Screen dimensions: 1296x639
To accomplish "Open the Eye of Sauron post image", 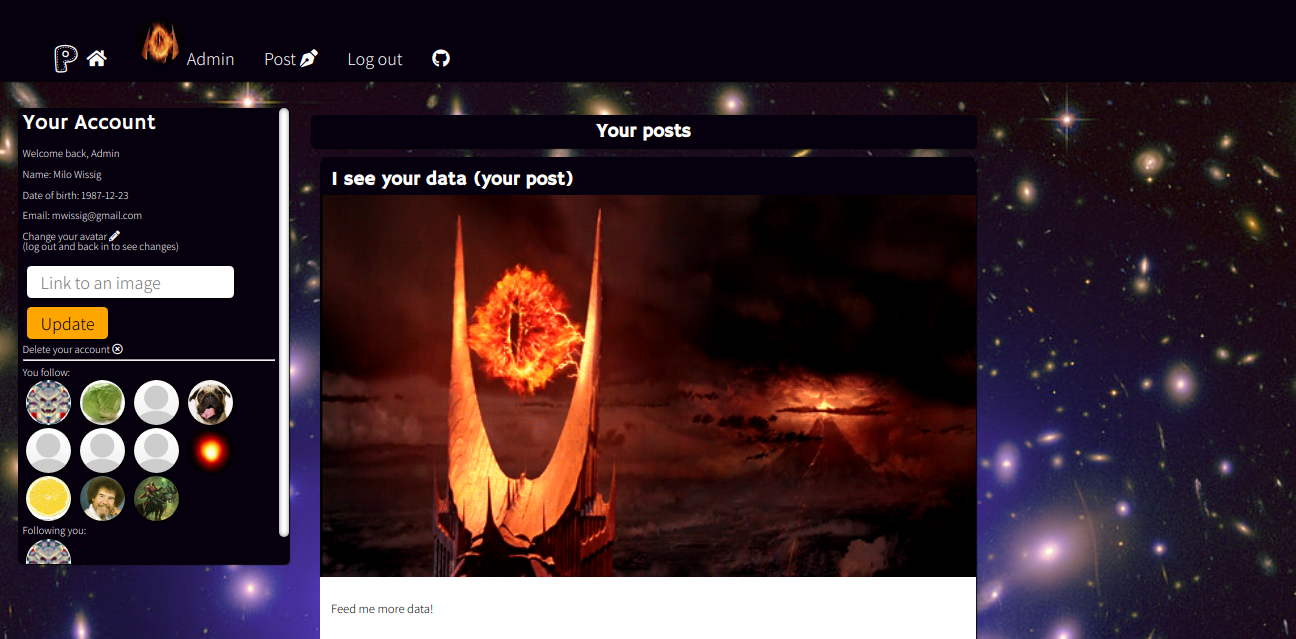I will 648,386.
